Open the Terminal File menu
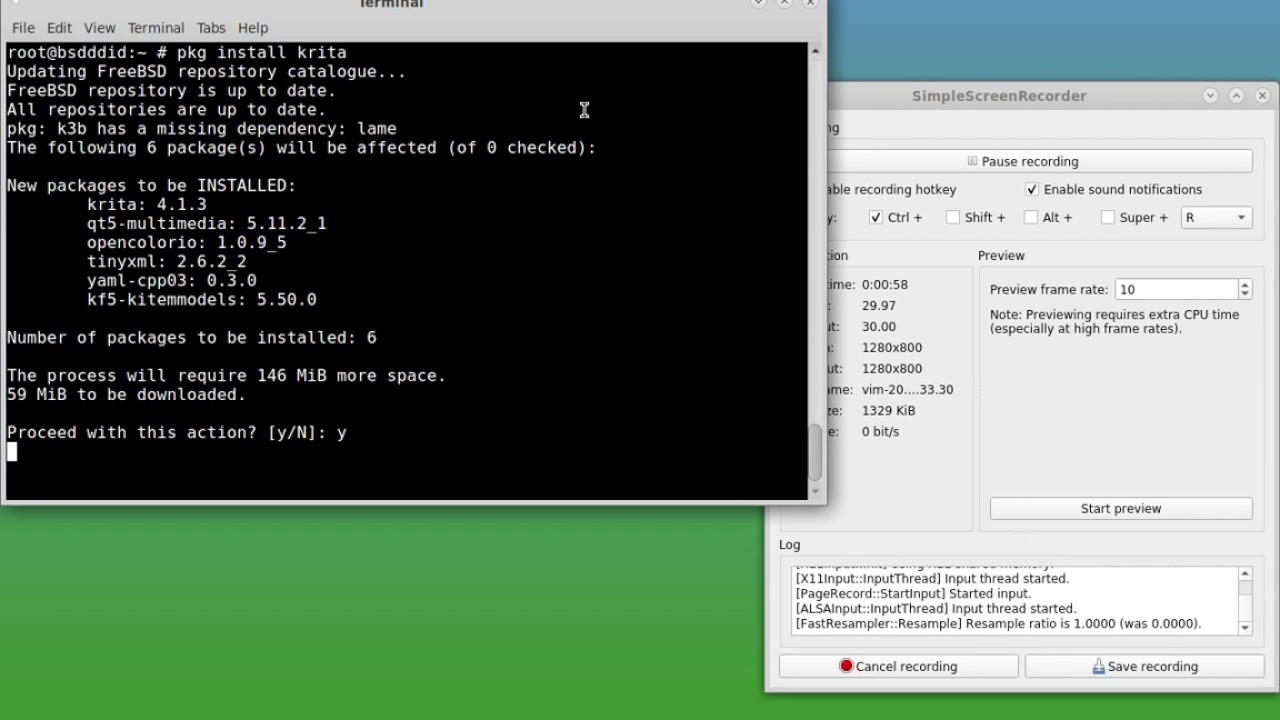 tap(23, 28)
